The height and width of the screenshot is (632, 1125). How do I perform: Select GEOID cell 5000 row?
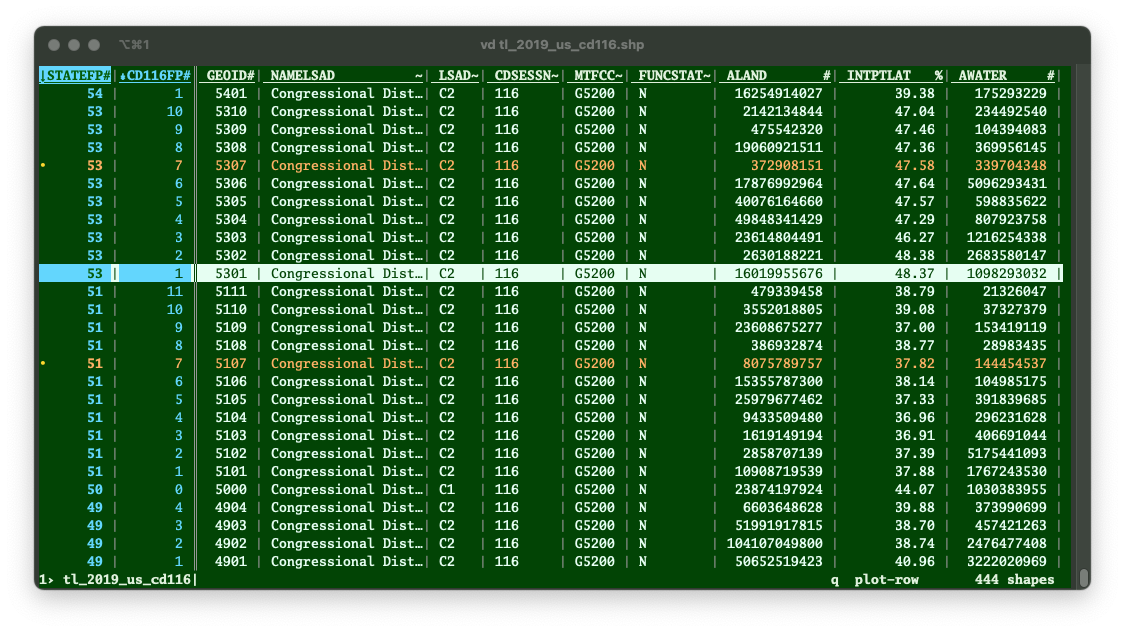click(x=231, y=489)
